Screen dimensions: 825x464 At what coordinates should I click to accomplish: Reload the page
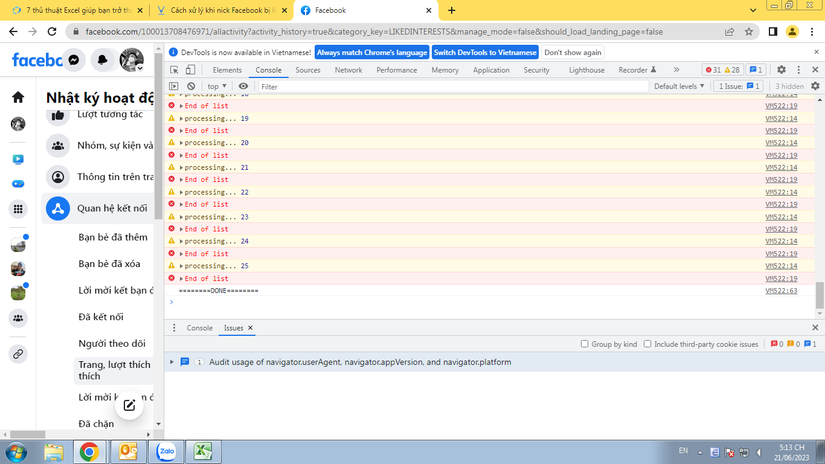[x=52, y=32]
